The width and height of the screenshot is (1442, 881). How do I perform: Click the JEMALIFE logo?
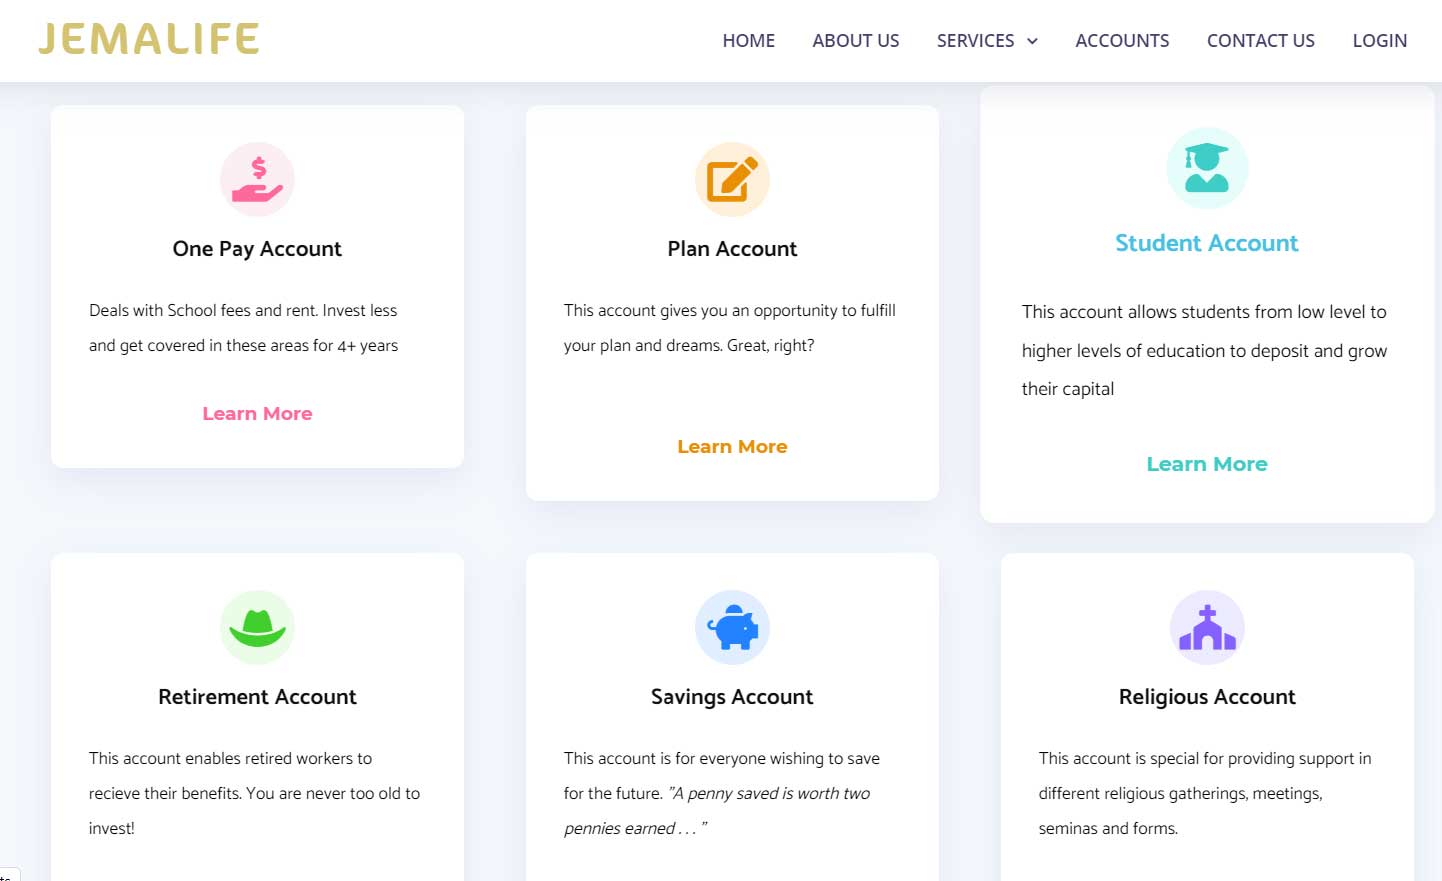coord(149,39)
